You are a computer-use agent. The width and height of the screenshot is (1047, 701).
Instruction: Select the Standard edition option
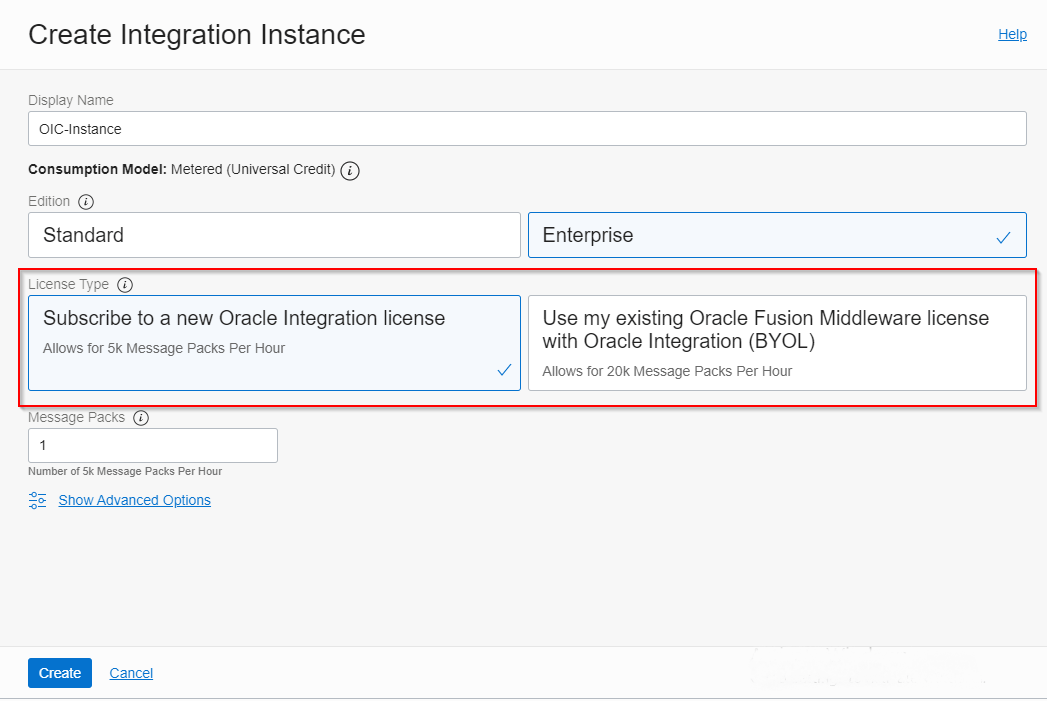pos(274,235)
